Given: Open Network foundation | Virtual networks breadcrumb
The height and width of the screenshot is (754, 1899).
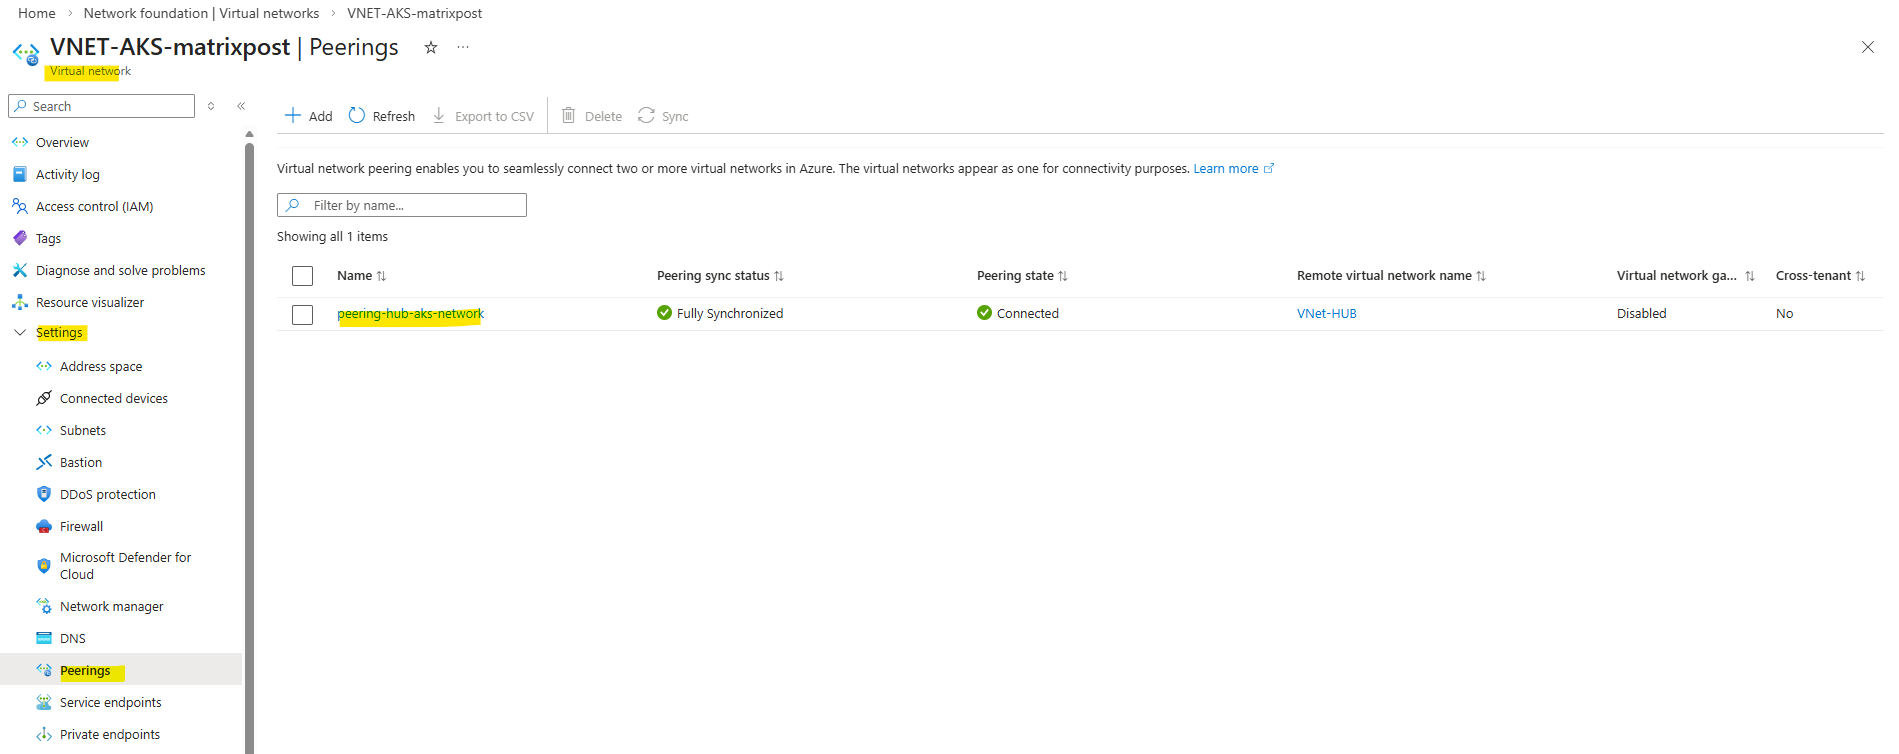Looking at the screenshot, I should tap(201, 13).
